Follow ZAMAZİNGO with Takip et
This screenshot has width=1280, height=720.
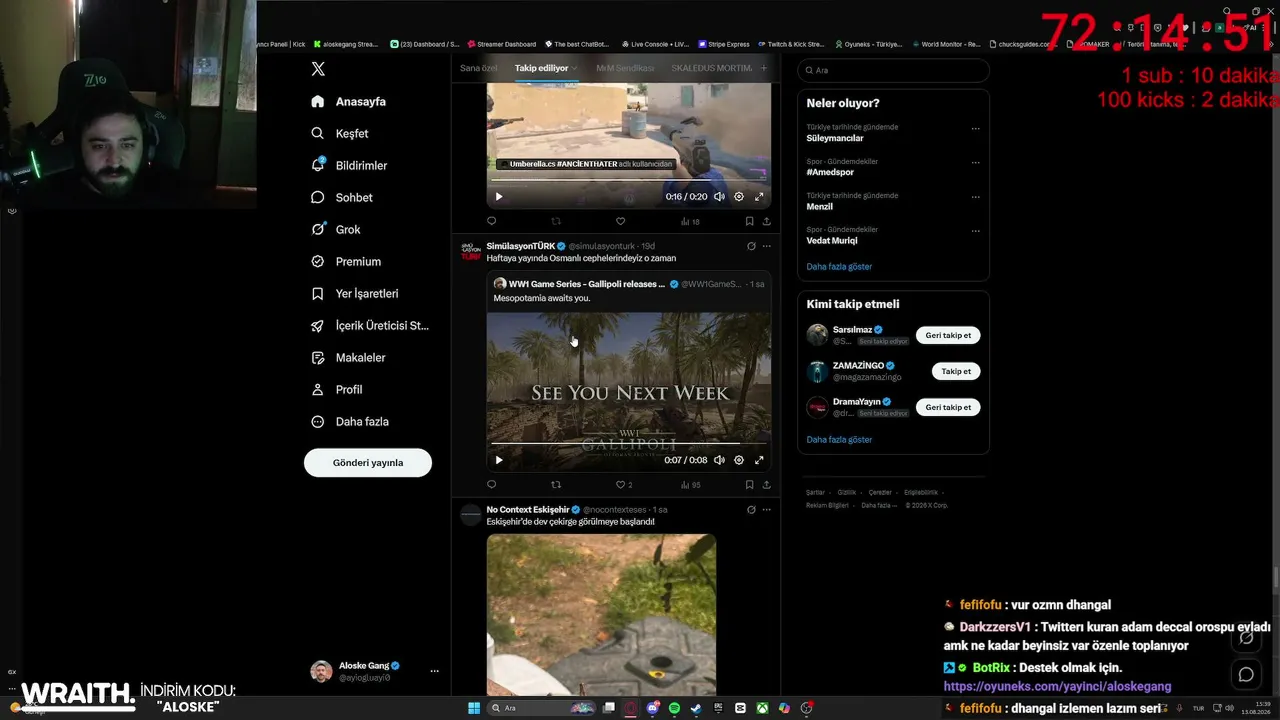point(956,371)
